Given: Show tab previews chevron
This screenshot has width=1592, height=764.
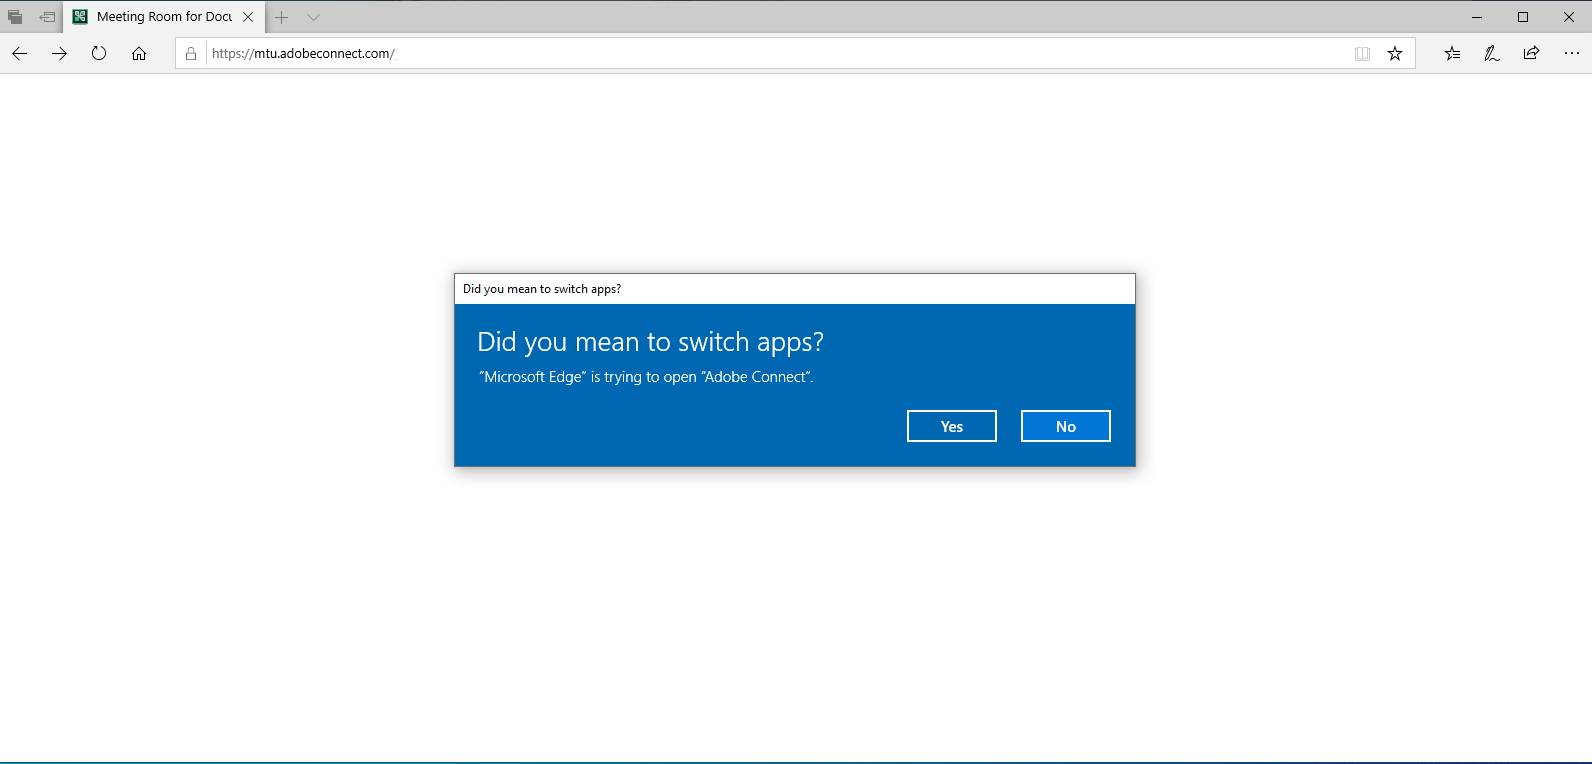Looking at the screenshot, I should click(313, 17).
